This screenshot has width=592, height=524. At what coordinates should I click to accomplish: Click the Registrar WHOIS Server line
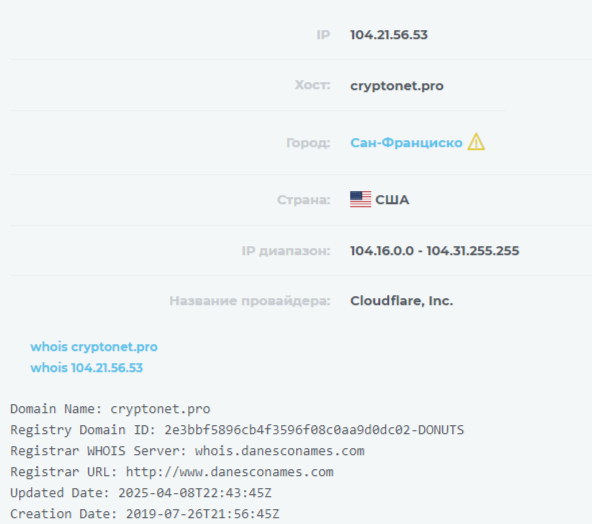point(187,451)
